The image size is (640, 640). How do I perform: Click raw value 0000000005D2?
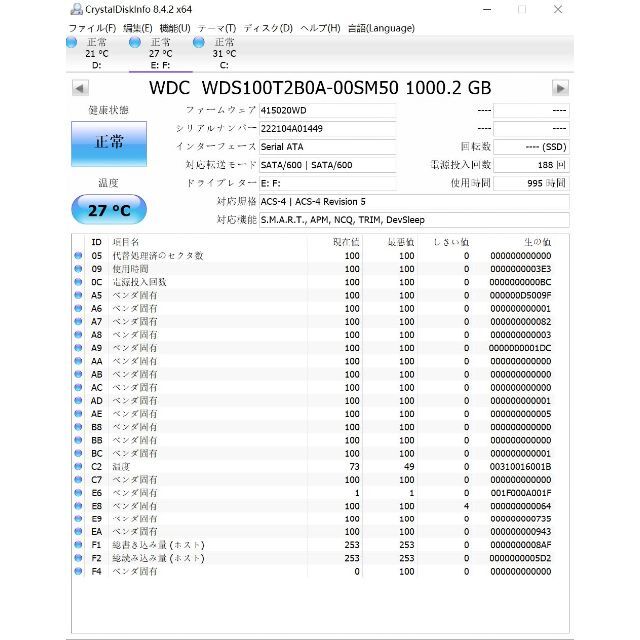pos(521,558)
